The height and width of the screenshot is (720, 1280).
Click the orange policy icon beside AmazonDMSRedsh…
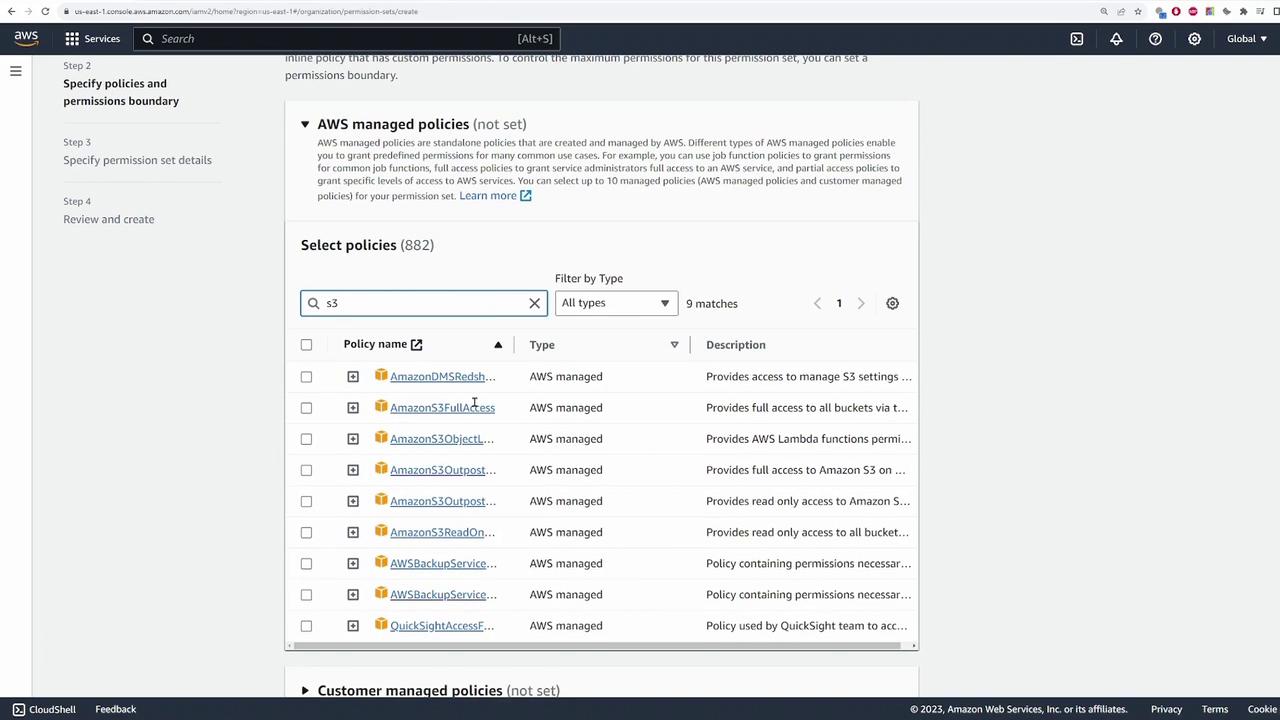(x=381, y=375)
